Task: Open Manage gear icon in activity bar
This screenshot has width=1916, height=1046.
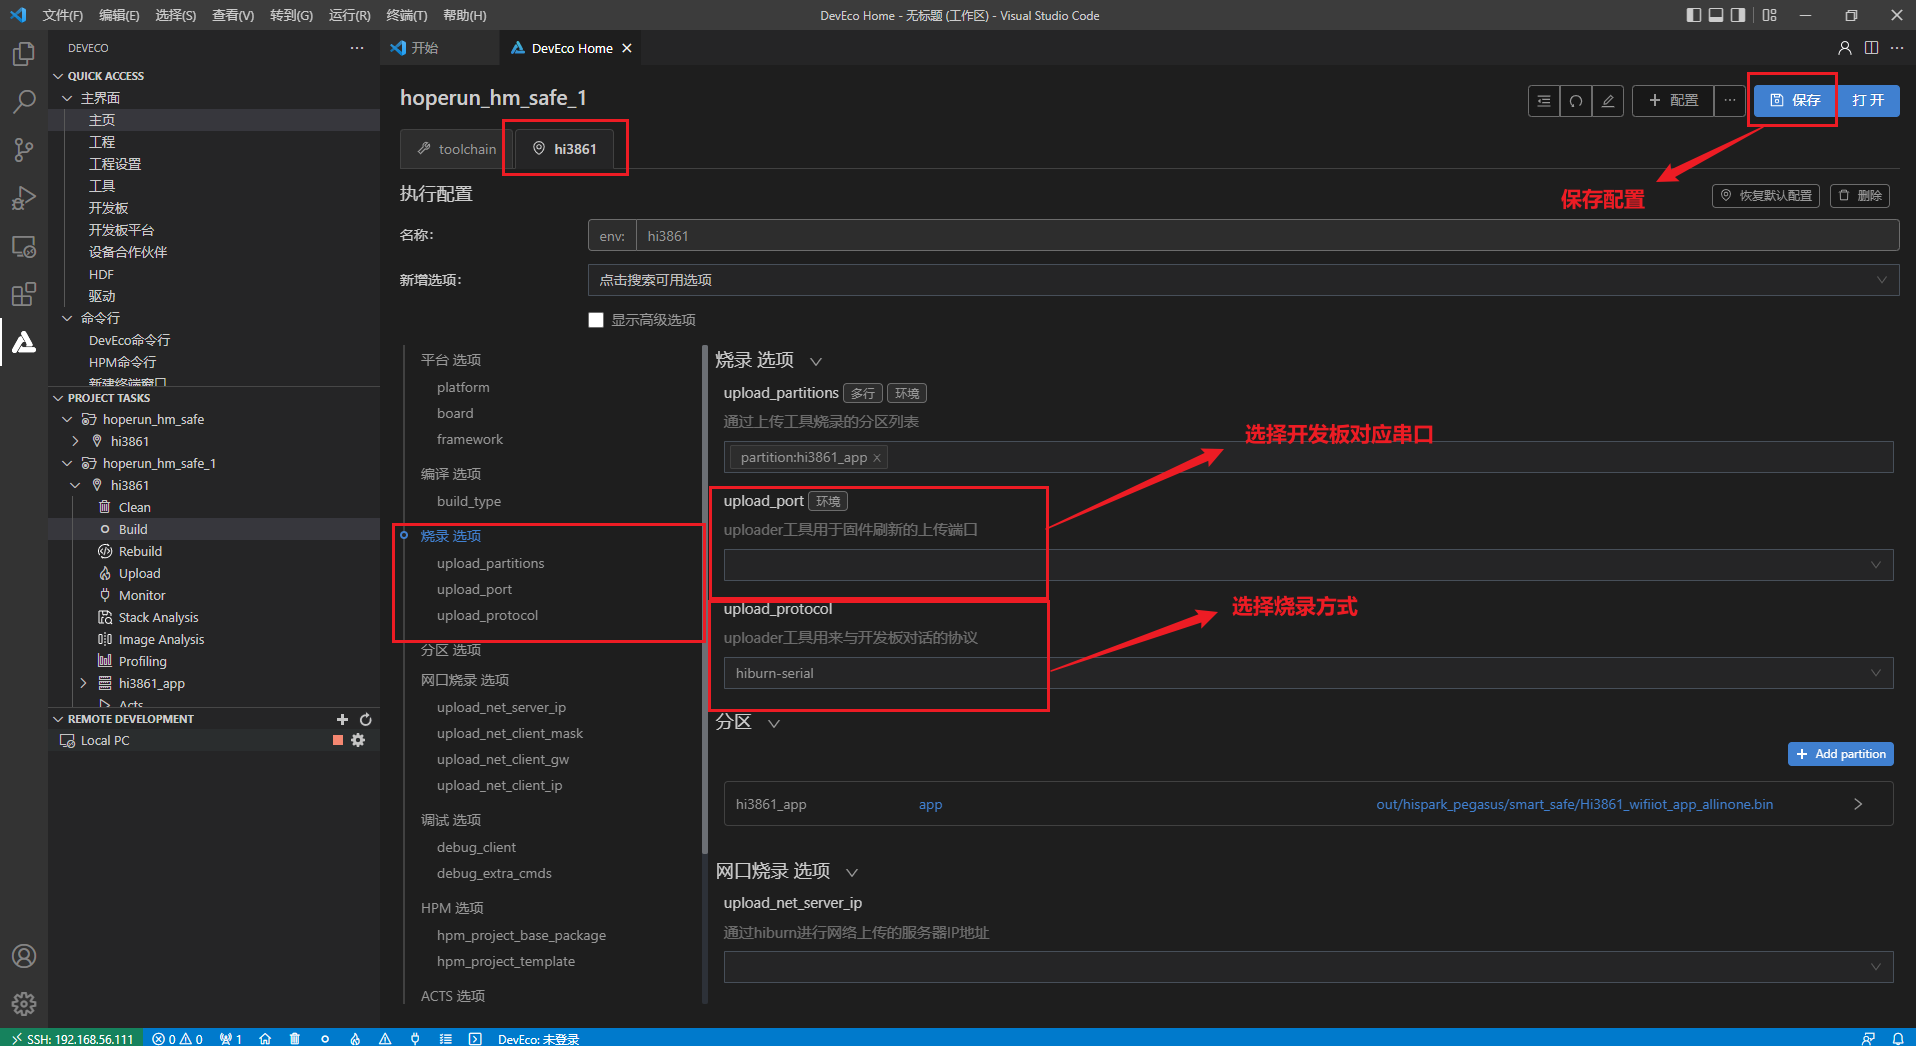Action: [24, 1003]
